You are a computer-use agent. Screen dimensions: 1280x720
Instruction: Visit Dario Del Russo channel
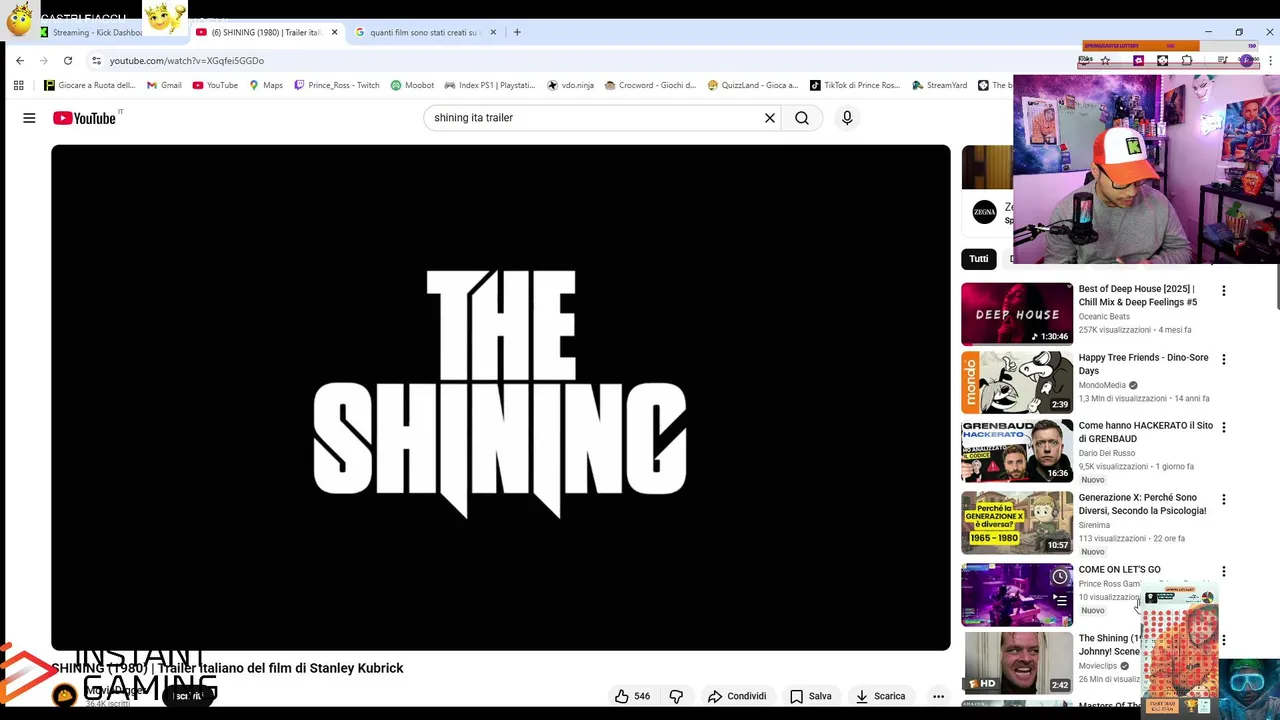pyautogui.click(x=1106, y=453)
